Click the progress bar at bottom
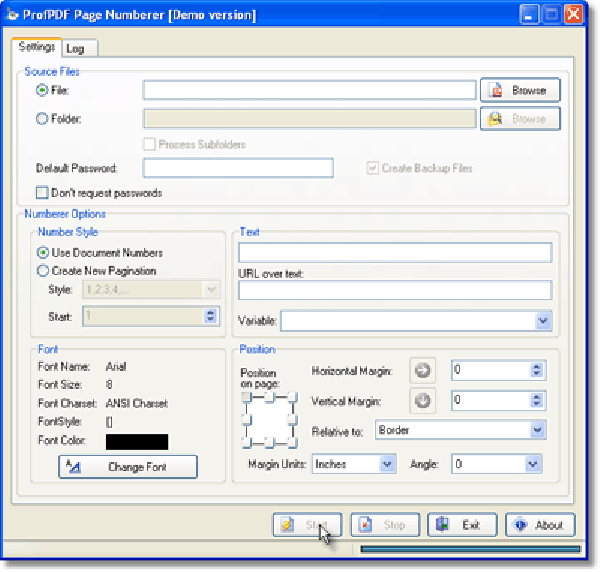This screenshot has width=600, height=572. pyautogui.click(x=470, y=549)
